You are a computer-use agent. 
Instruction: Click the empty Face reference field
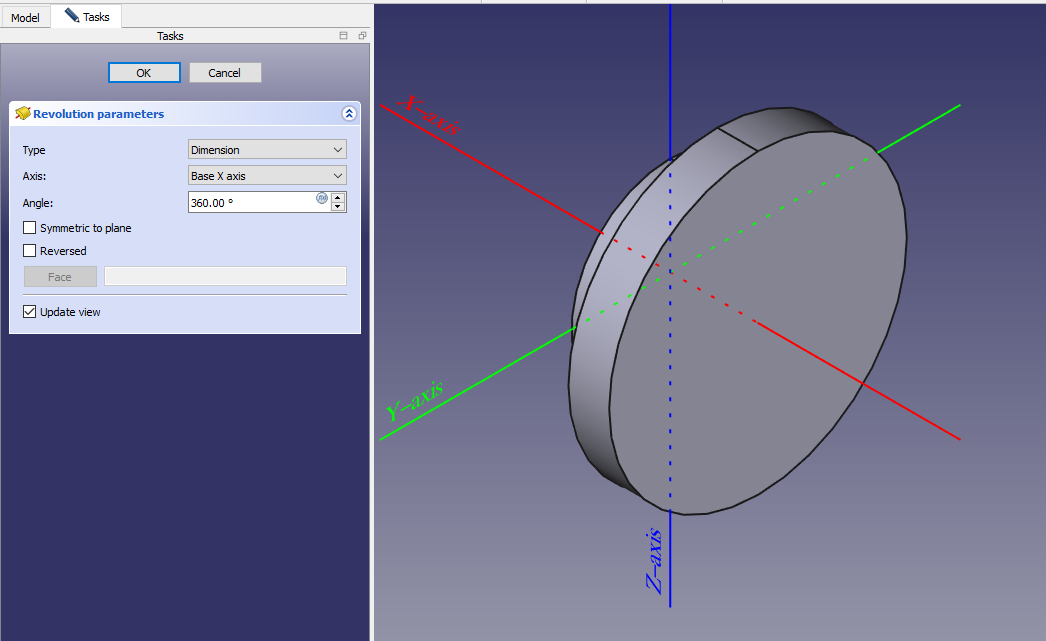[225, 277]
